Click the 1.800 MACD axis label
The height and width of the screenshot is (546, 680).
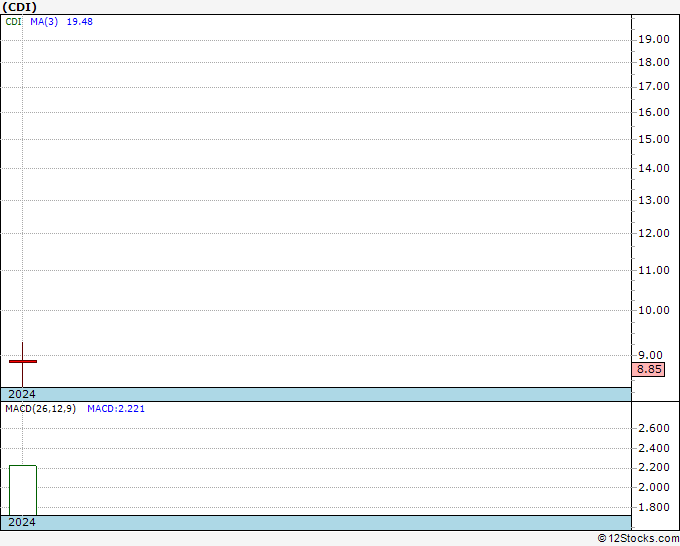tap(654, 507)
